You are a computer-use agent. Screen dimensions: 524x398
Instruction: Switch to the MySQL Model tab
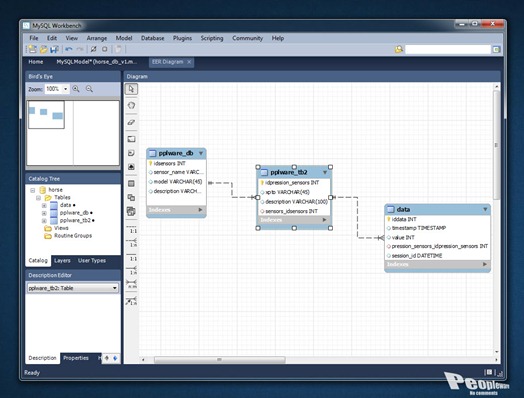97,62
